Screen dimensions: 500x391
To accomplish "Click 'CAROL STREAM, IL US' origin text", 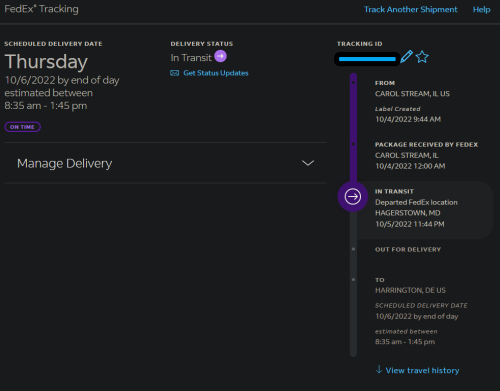I will click(412, 94).
